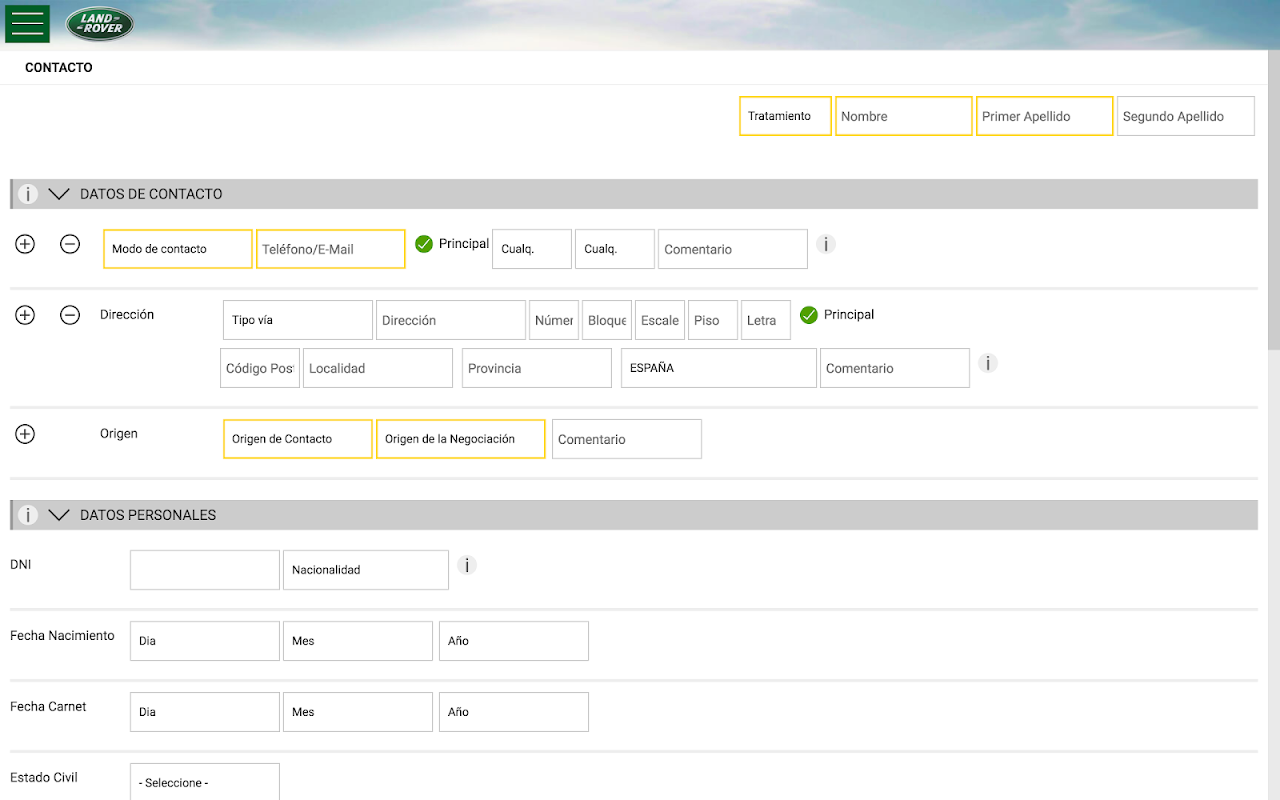Screen dimensions: 1280x800
Task: Collapse the Datos de Contacto section
Action: pyautogui.click(x=59, y=194)
